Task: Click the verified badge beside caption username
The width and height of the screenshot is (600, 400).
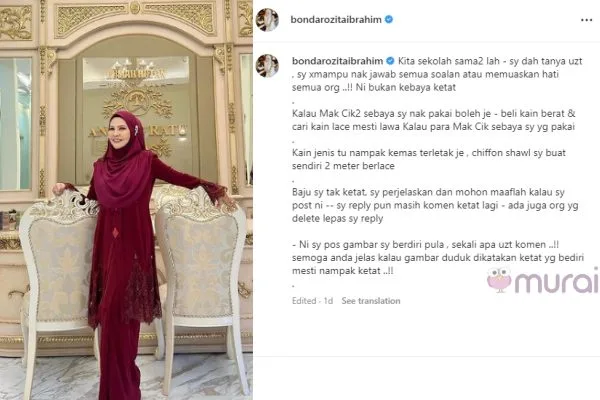Action: pyautogui.click(x=390, y=61)
